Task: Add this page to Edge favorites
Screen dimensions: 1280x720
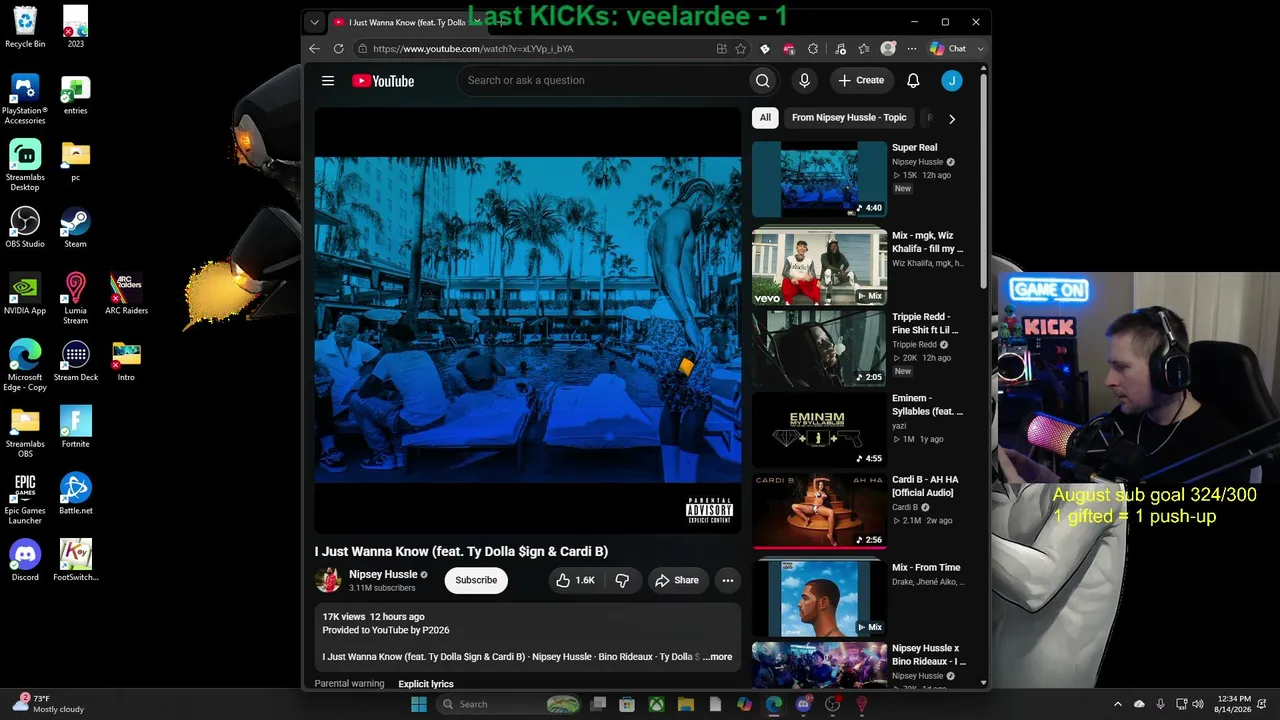Action: pos(741,48)
